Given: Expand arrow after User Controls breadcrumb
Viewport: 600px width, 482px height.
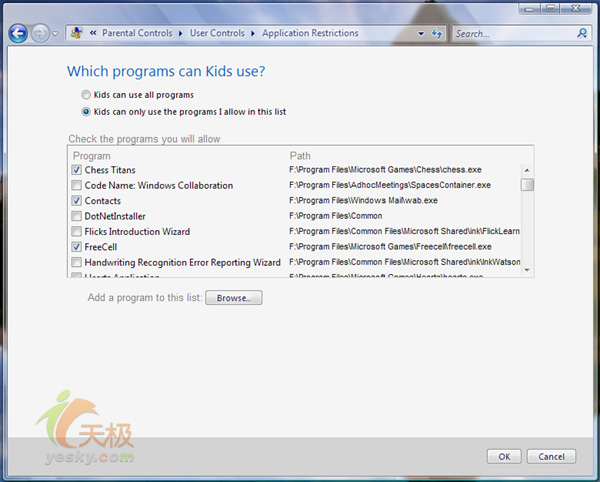Looking at the screenshot, I should (x=253, y=34).
